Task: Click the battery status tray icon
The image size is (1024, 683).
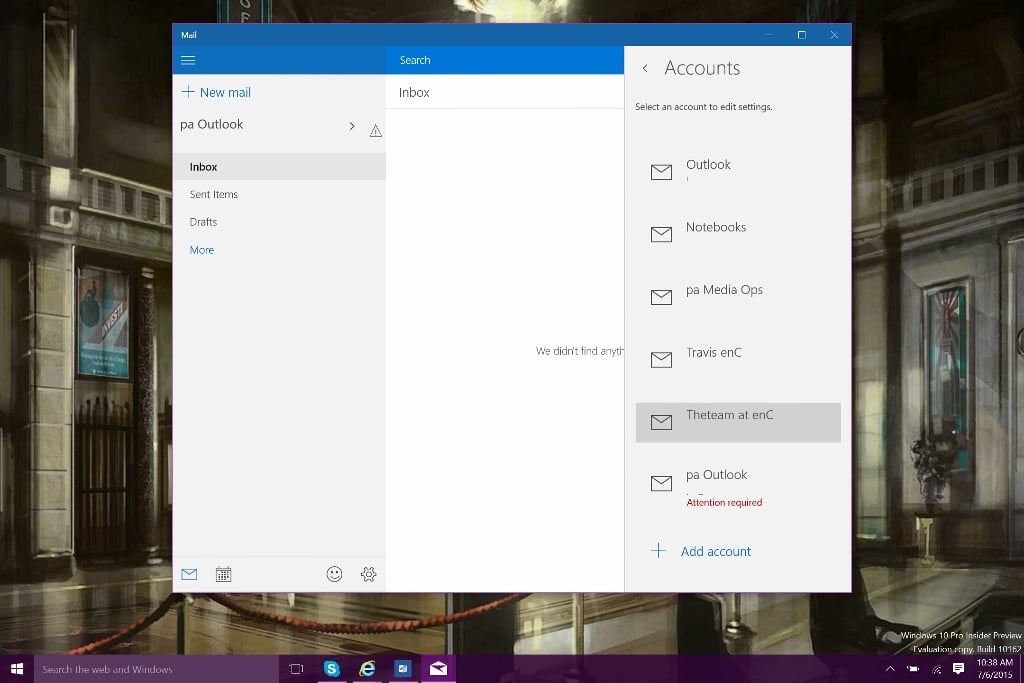Action: (x=913, y=669)
